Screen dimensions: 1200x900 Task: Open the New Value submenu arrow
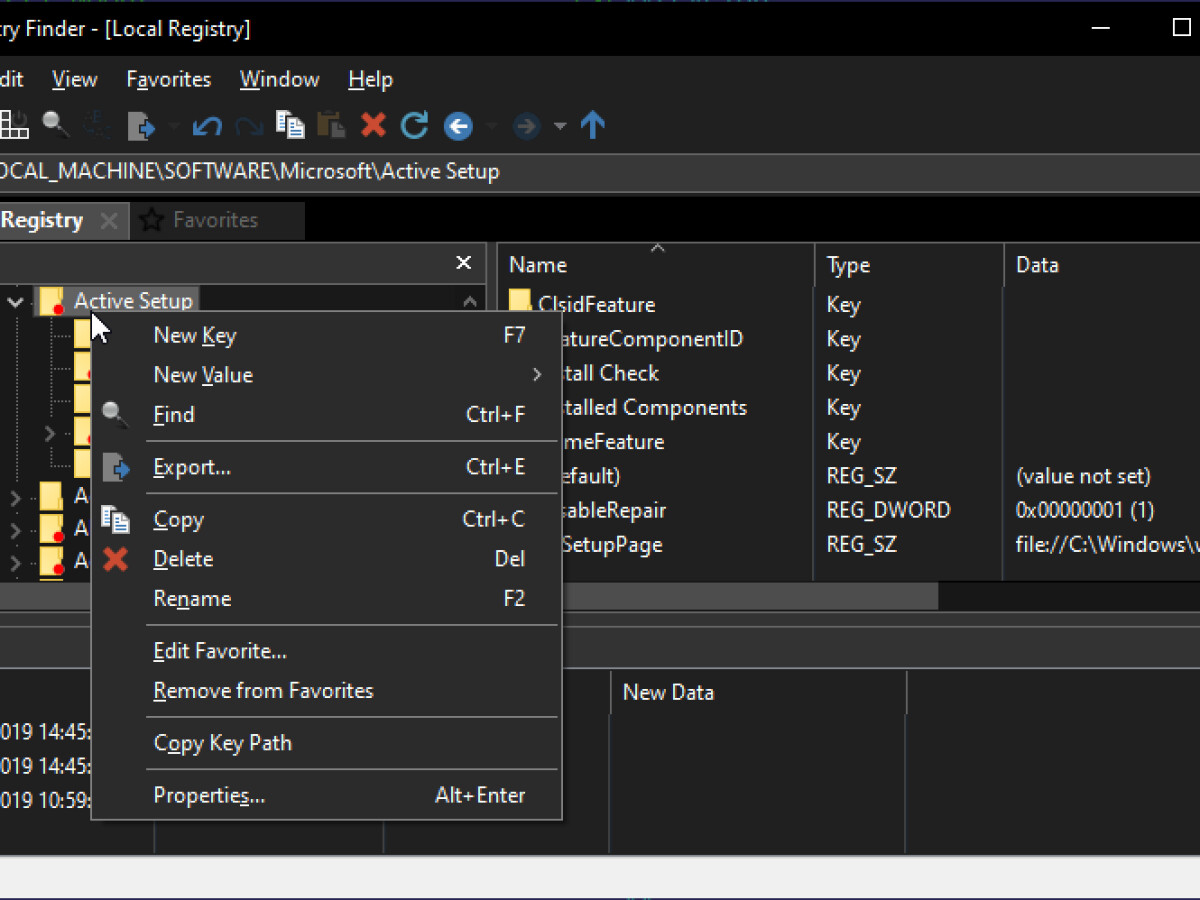tap(537, 374)
